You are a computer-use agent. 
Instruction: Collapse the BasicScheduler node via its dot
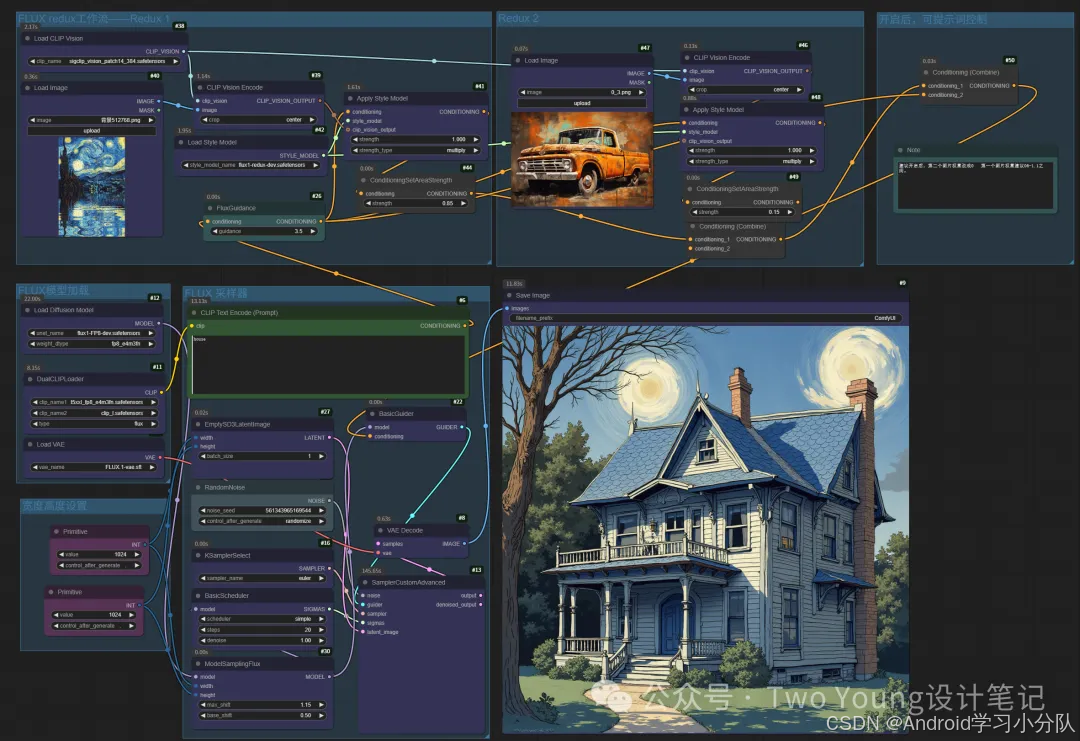click(x=198, y=596)
